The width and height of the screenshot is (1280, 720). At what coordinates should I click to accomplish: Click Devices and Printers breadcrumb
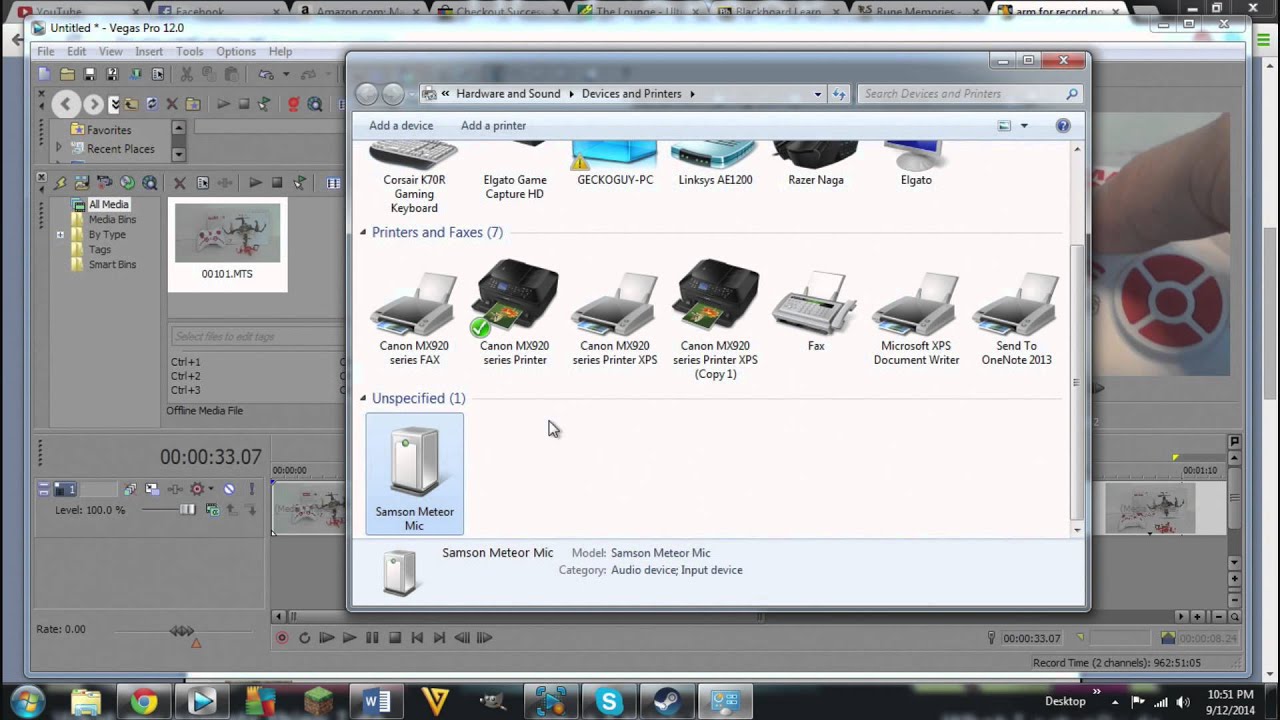pyautogui.click(x=631, y=93)
